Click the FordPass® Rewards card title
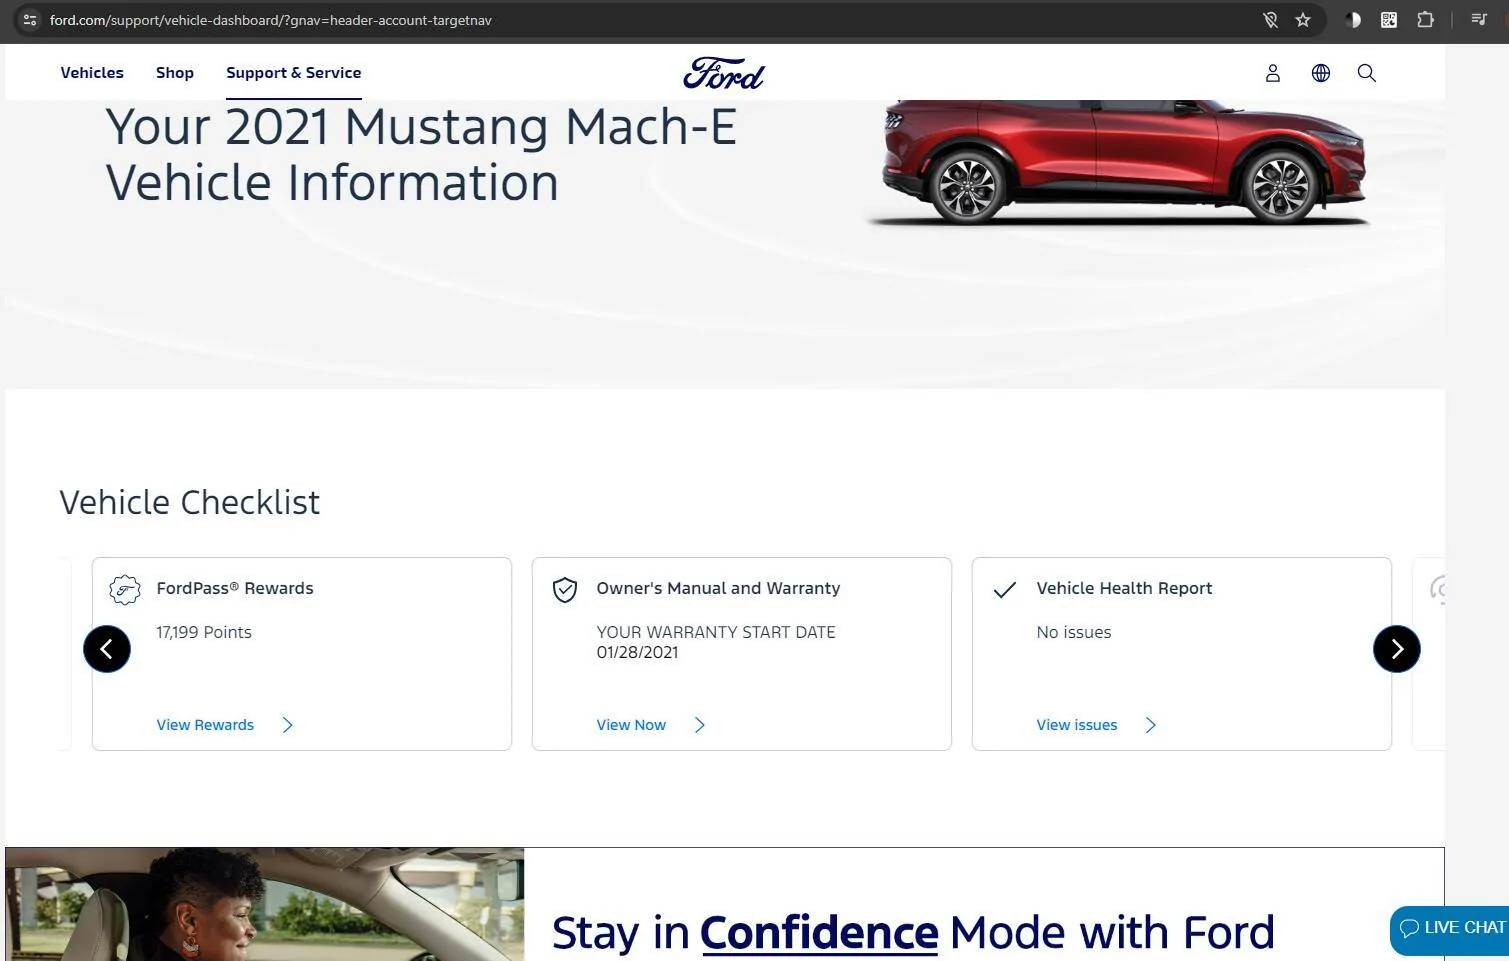 [x=235, y=588]
